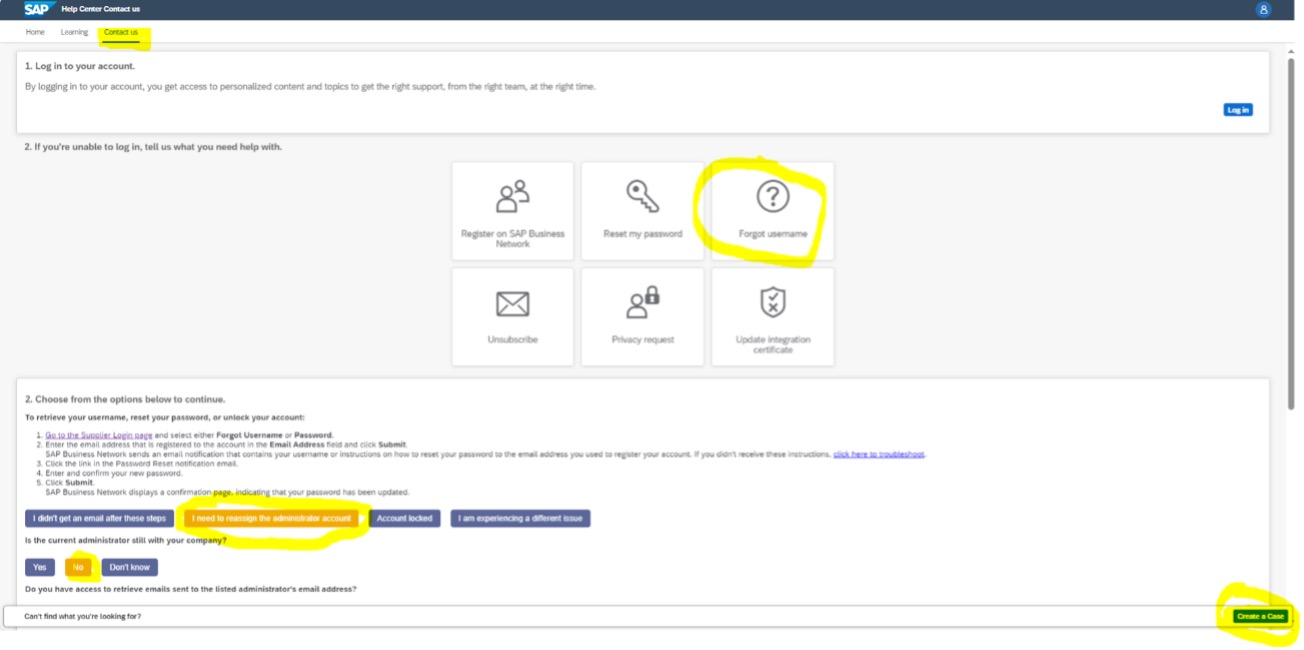Click the Create a Case button
The width and height of the screenshot is (1304, 650).
1260,616
